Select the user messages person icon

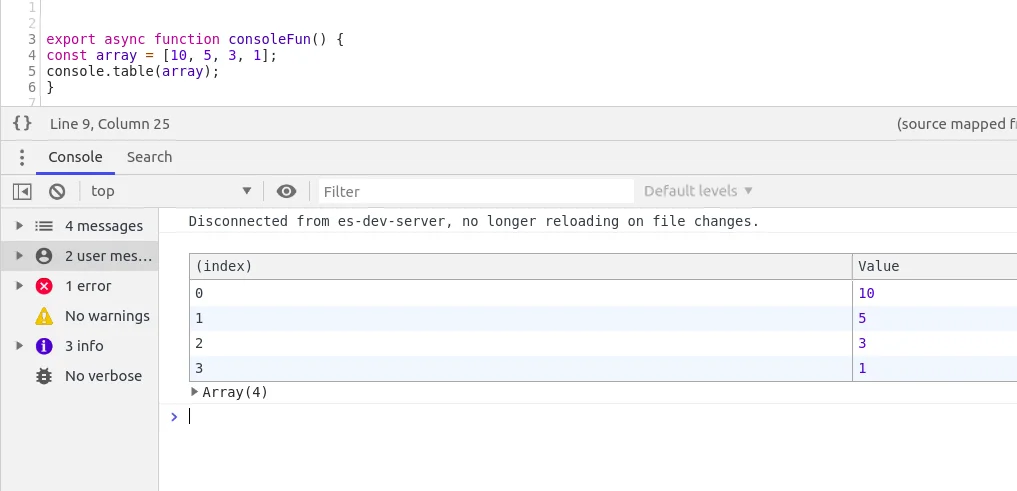44,256
